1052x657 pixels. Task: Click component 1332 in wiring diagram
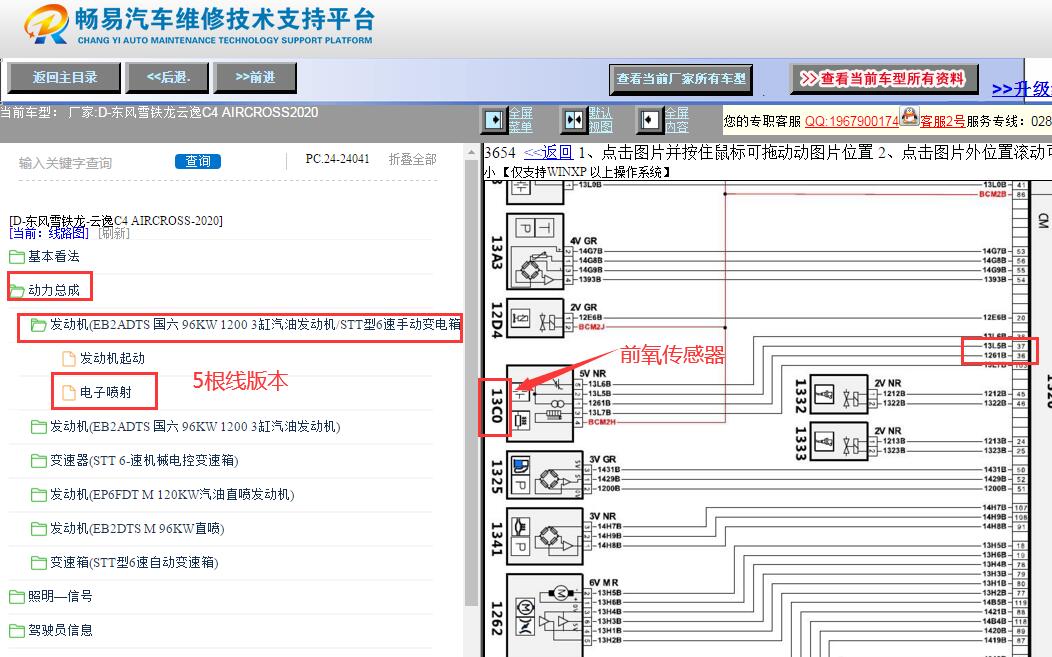(x=840, y=395)
